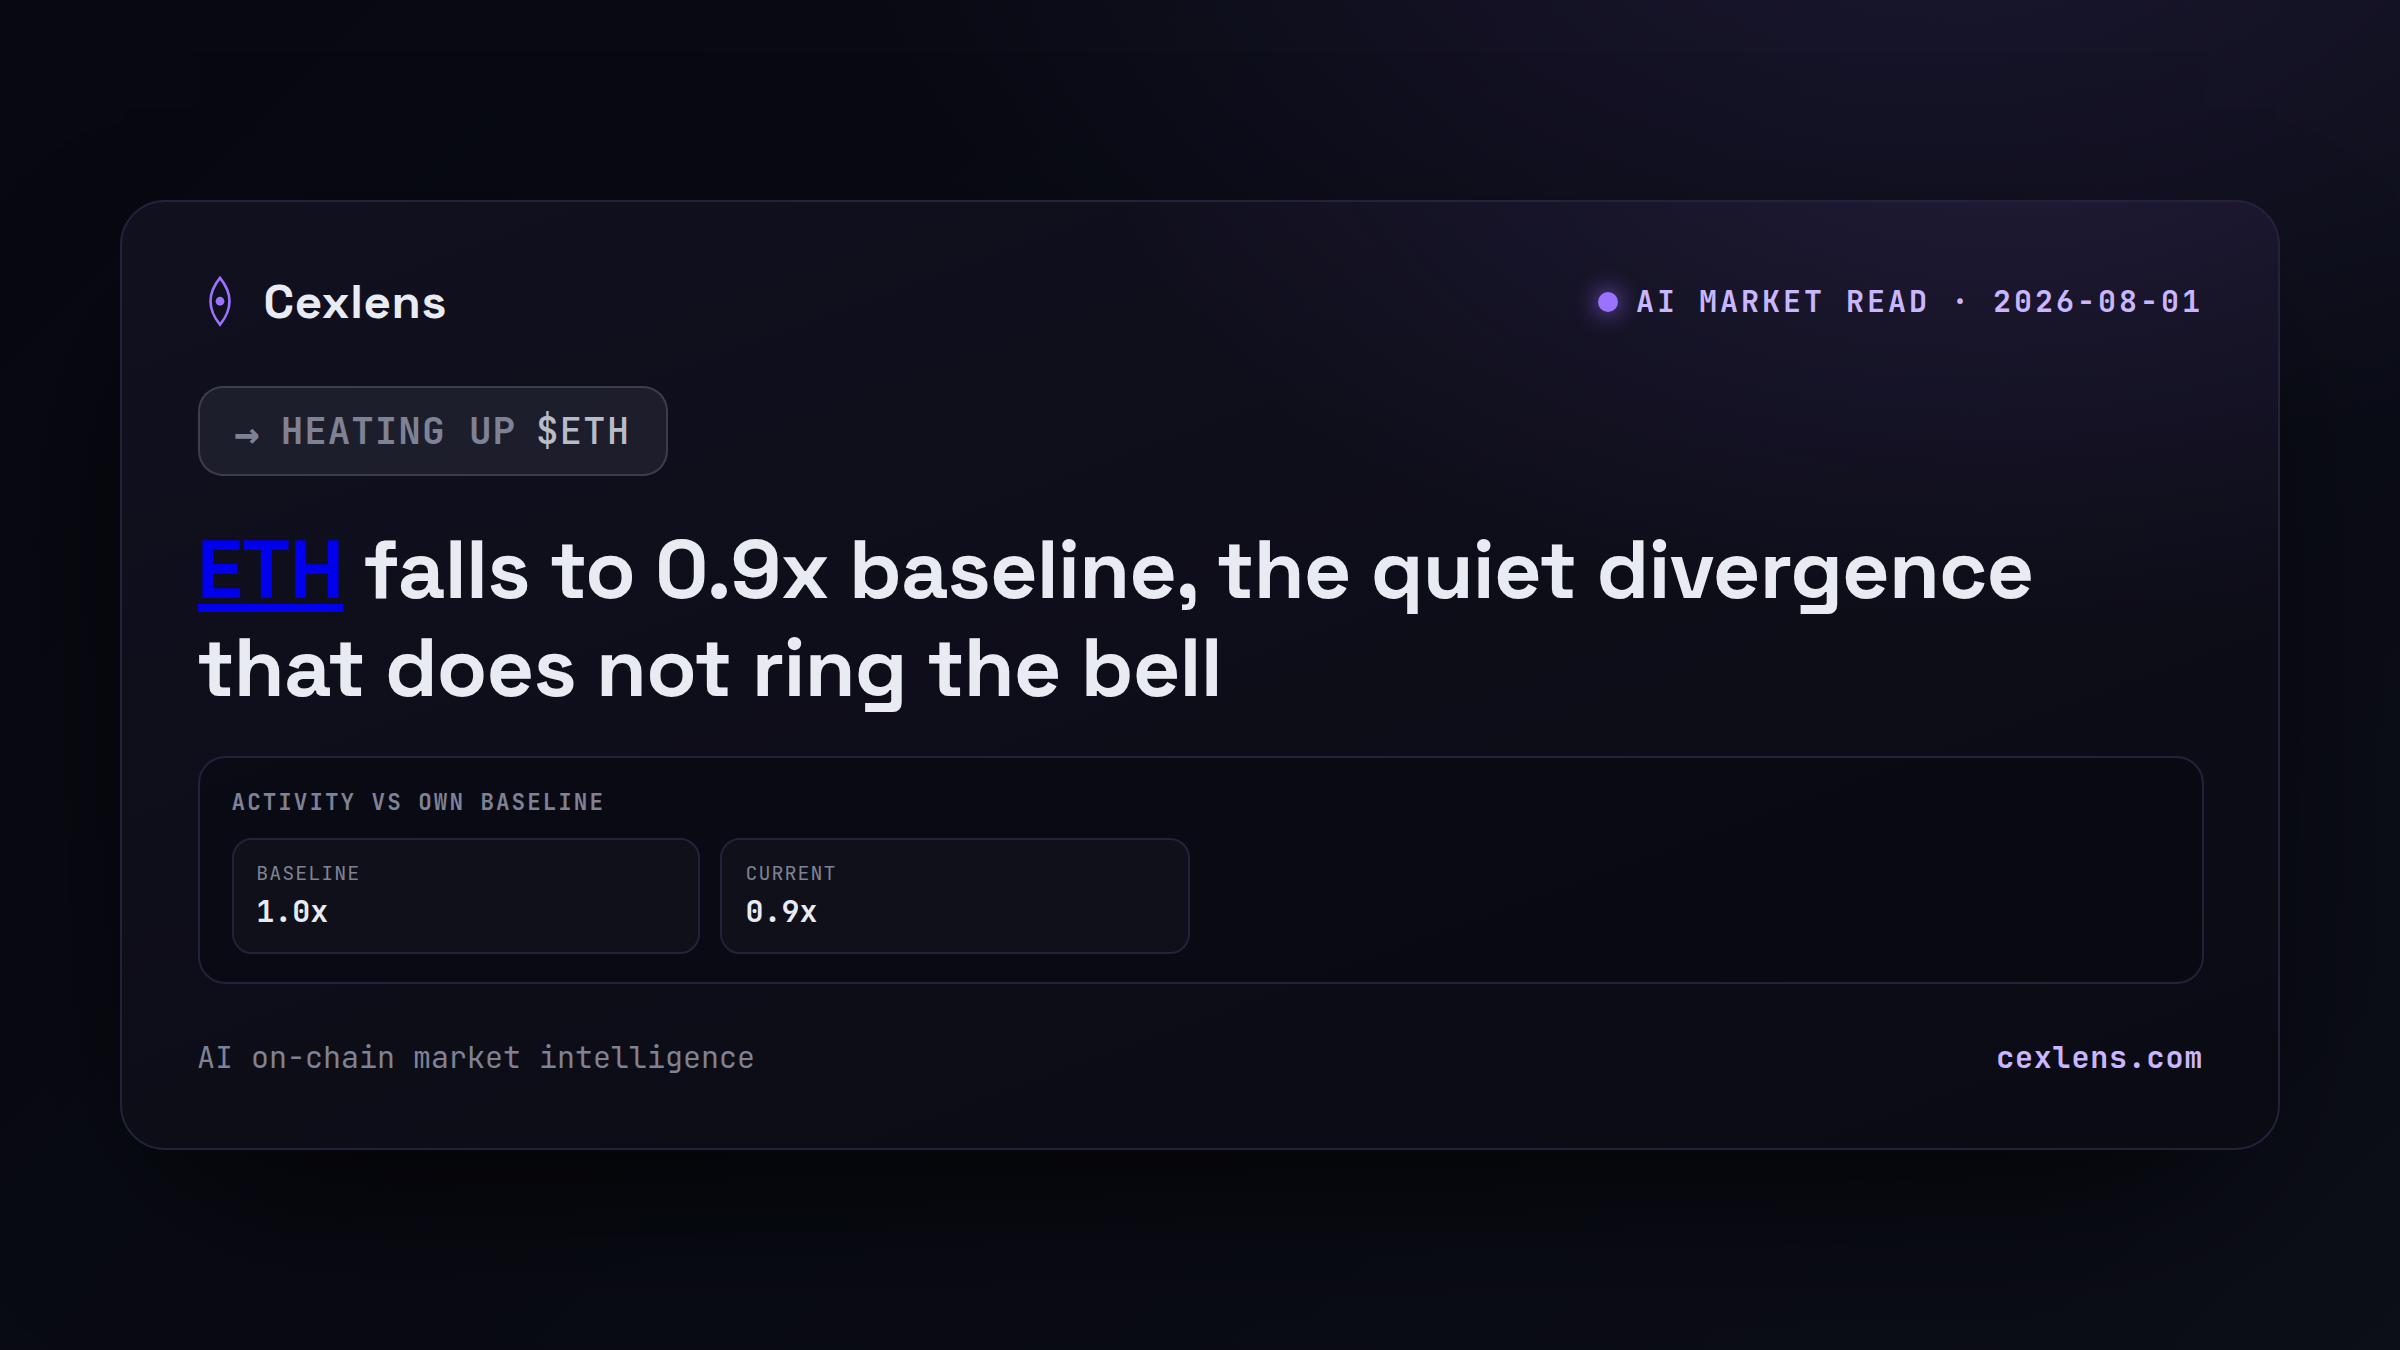Click the $ETH ticker in the badge
The image size is (2400, 1350).
pos(583,432)
